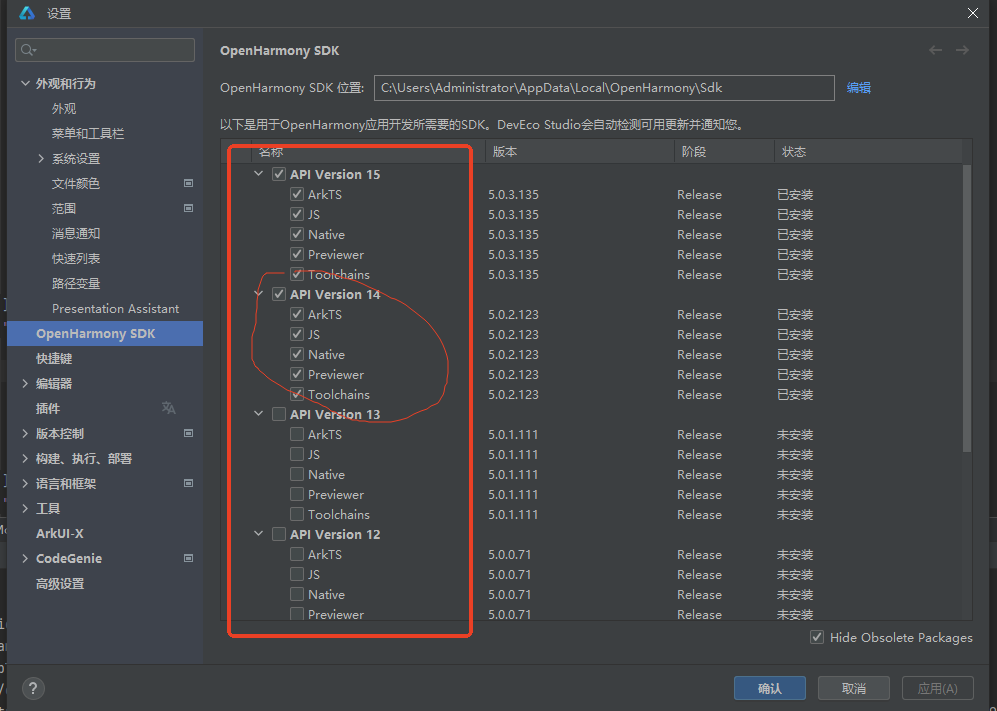This screenshot has width=997, height=711.
Task: Toggle the API Version 15 checkbox
Action: (278, 174)
